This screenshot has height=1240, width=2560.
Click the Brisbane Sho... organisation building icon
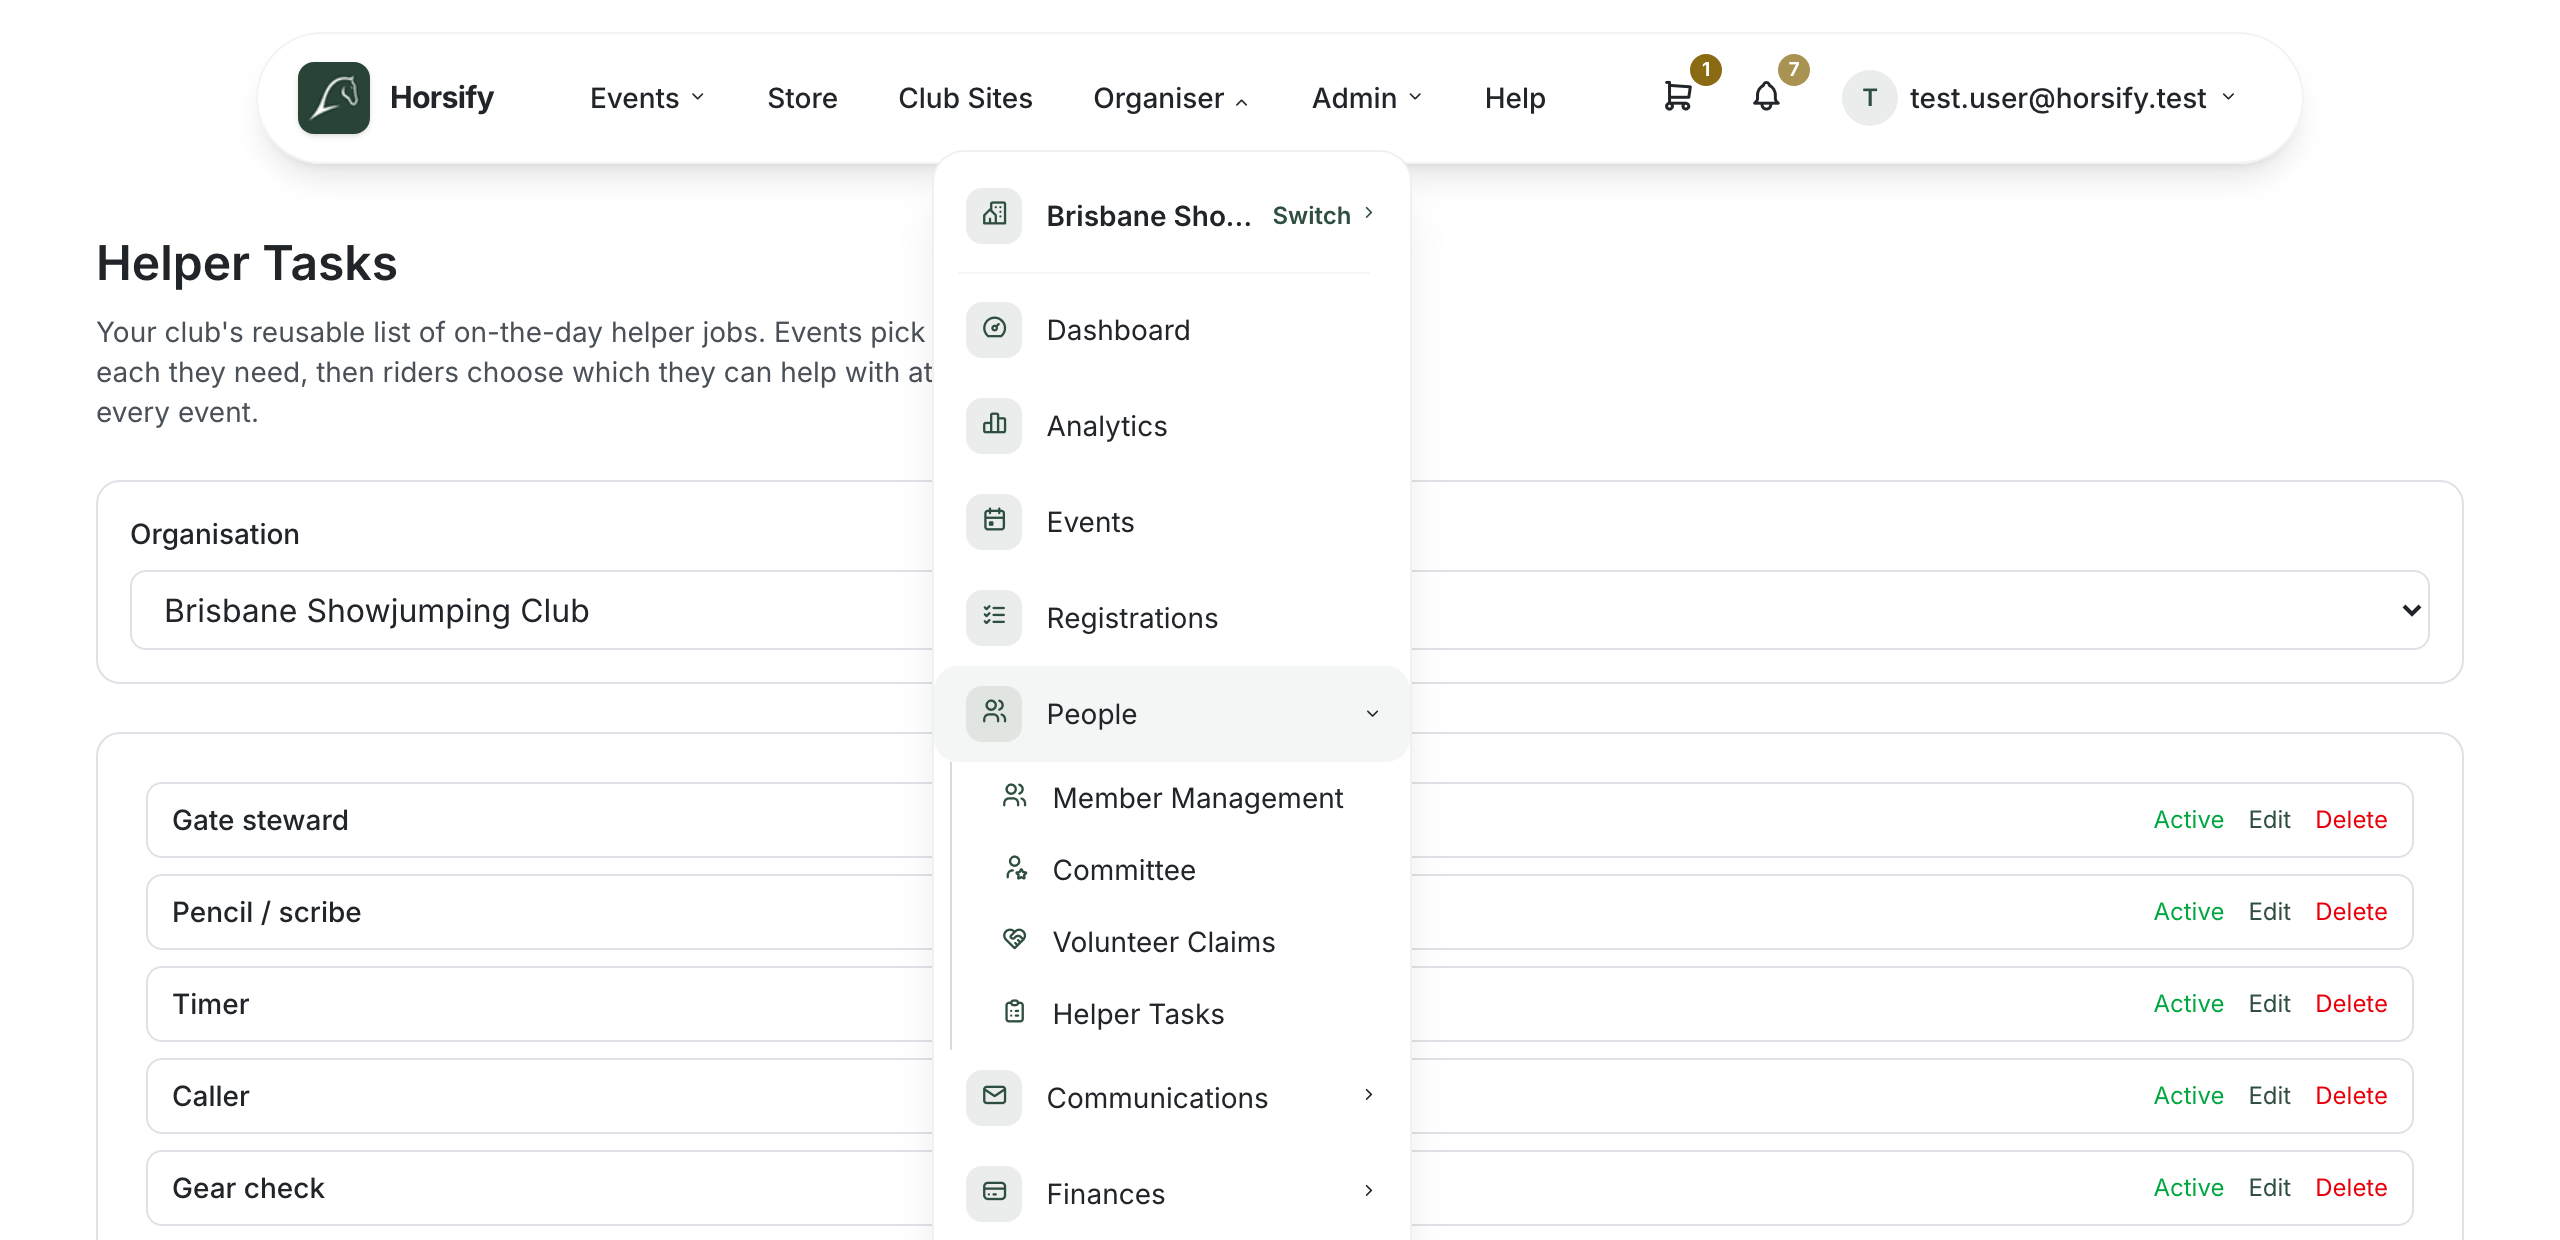(994, 215)
